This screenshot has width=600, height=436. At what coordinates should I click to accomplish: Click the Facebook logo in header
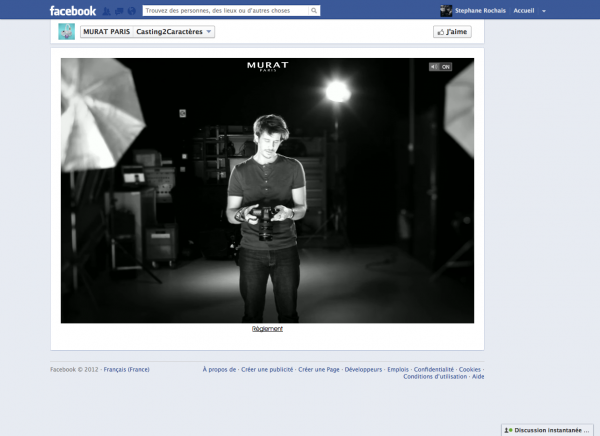point(73,11)
